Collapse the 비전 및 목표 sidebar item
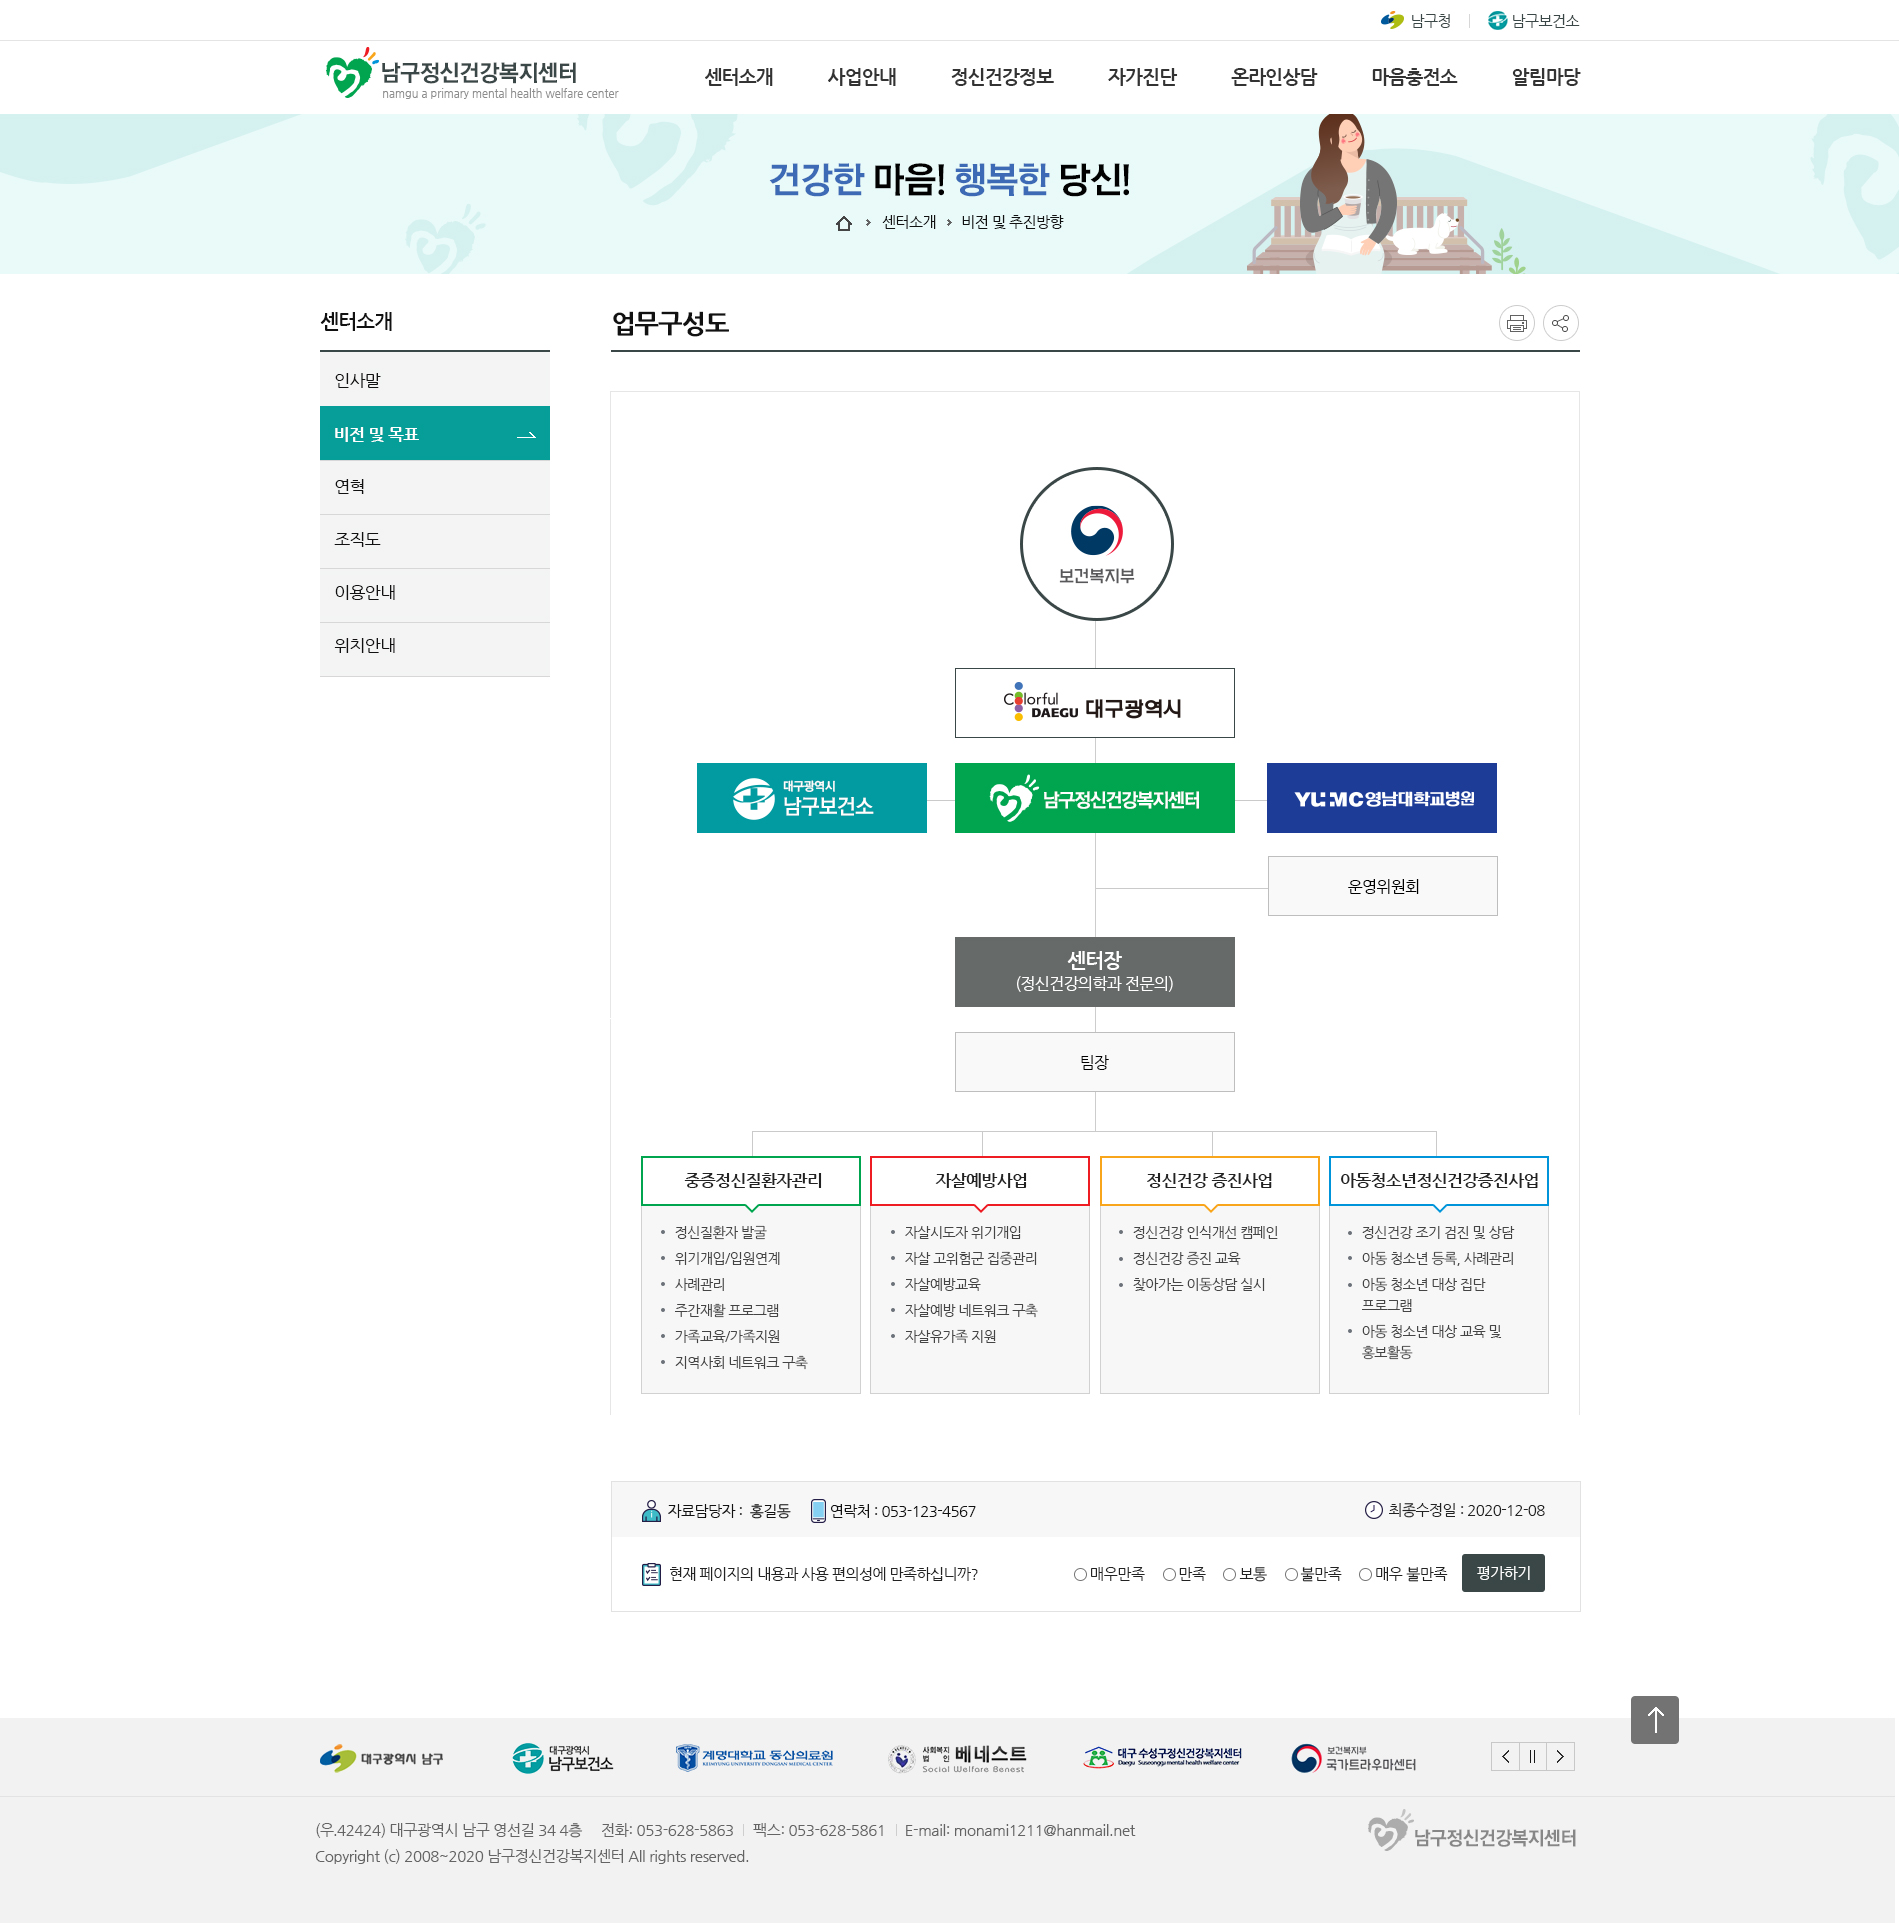1899x1923 pixels. pyautogui.click(x=434, y=433)
